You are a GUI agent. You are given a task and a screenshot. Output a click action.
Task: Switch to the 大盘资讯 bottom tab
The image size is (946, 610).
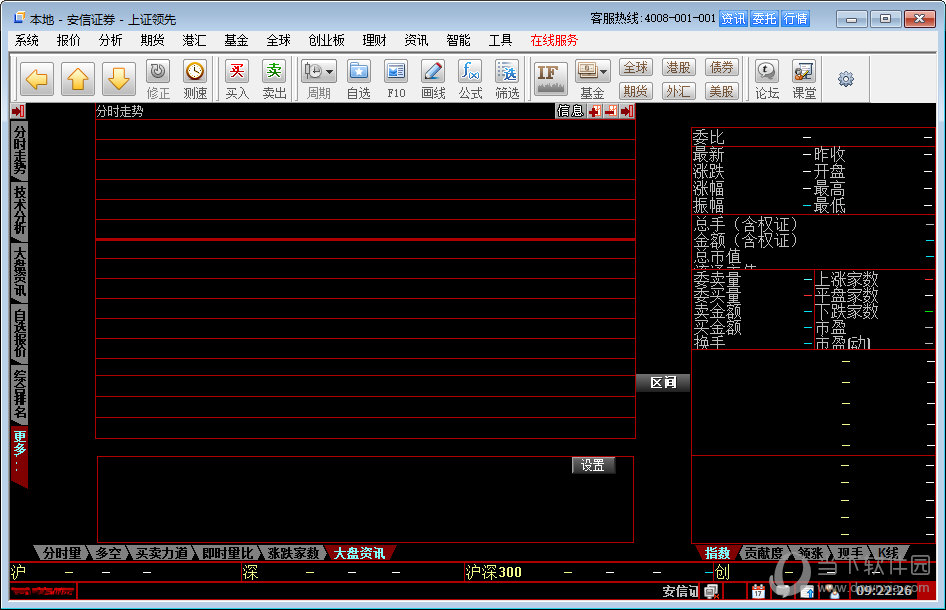[x=360, y=553]
